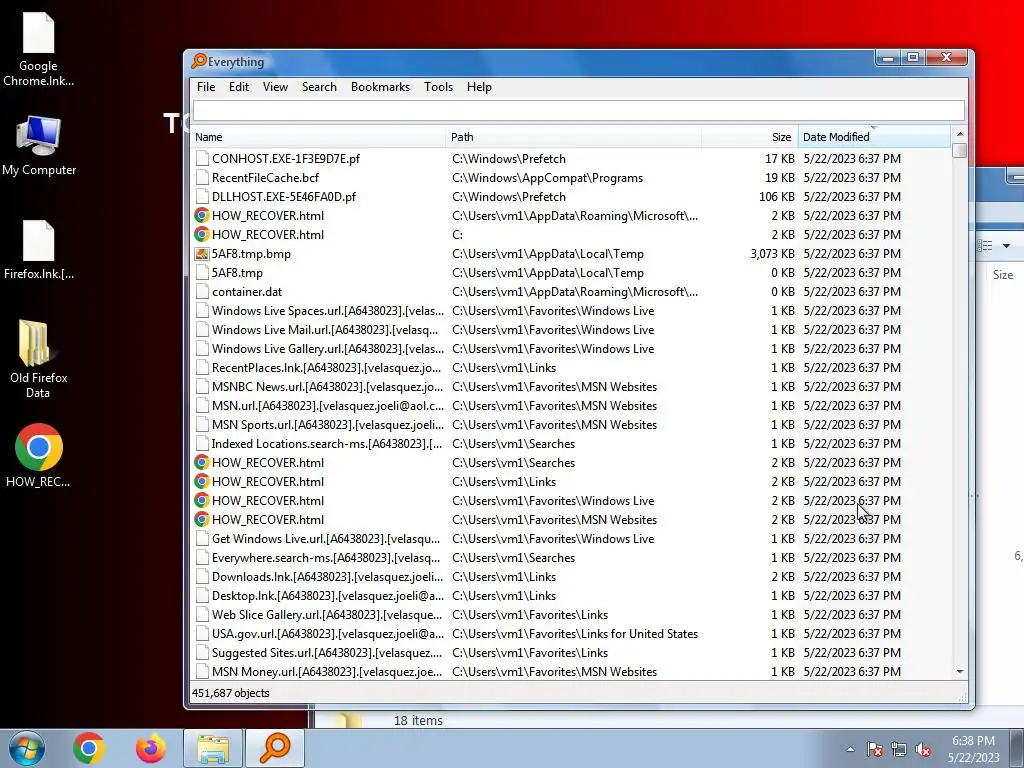This screenshot has height=768, width=1024.
Task: Click the Old Firefox Data folder icon
Action: pos(39,359)
